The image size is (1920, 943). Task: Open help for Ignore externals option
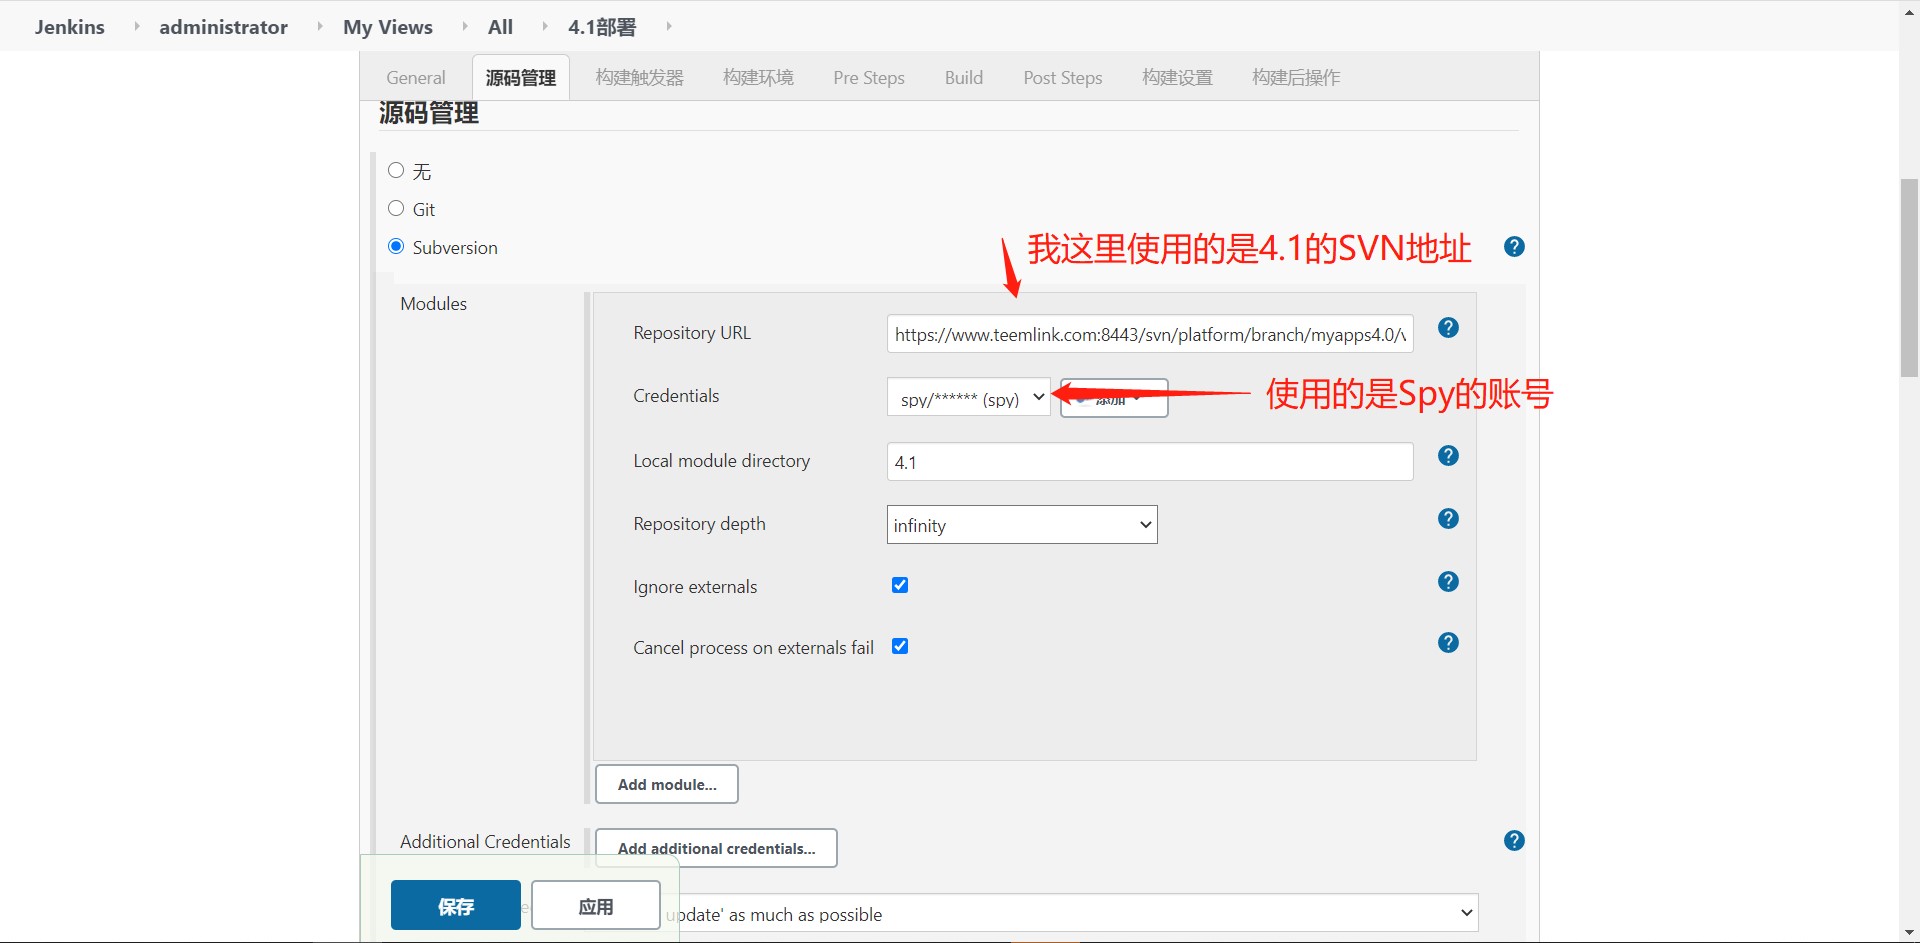[1448, 581]
